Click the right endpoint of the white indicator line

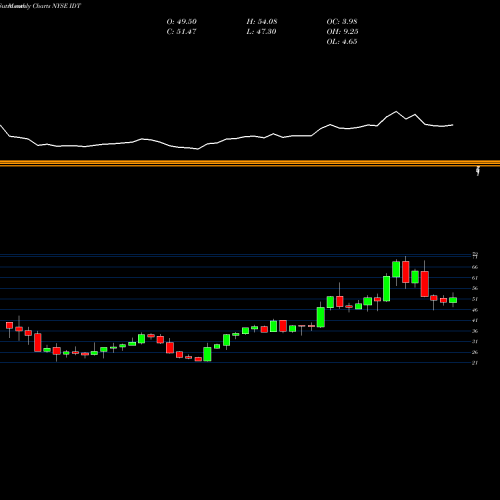[453, 125]
